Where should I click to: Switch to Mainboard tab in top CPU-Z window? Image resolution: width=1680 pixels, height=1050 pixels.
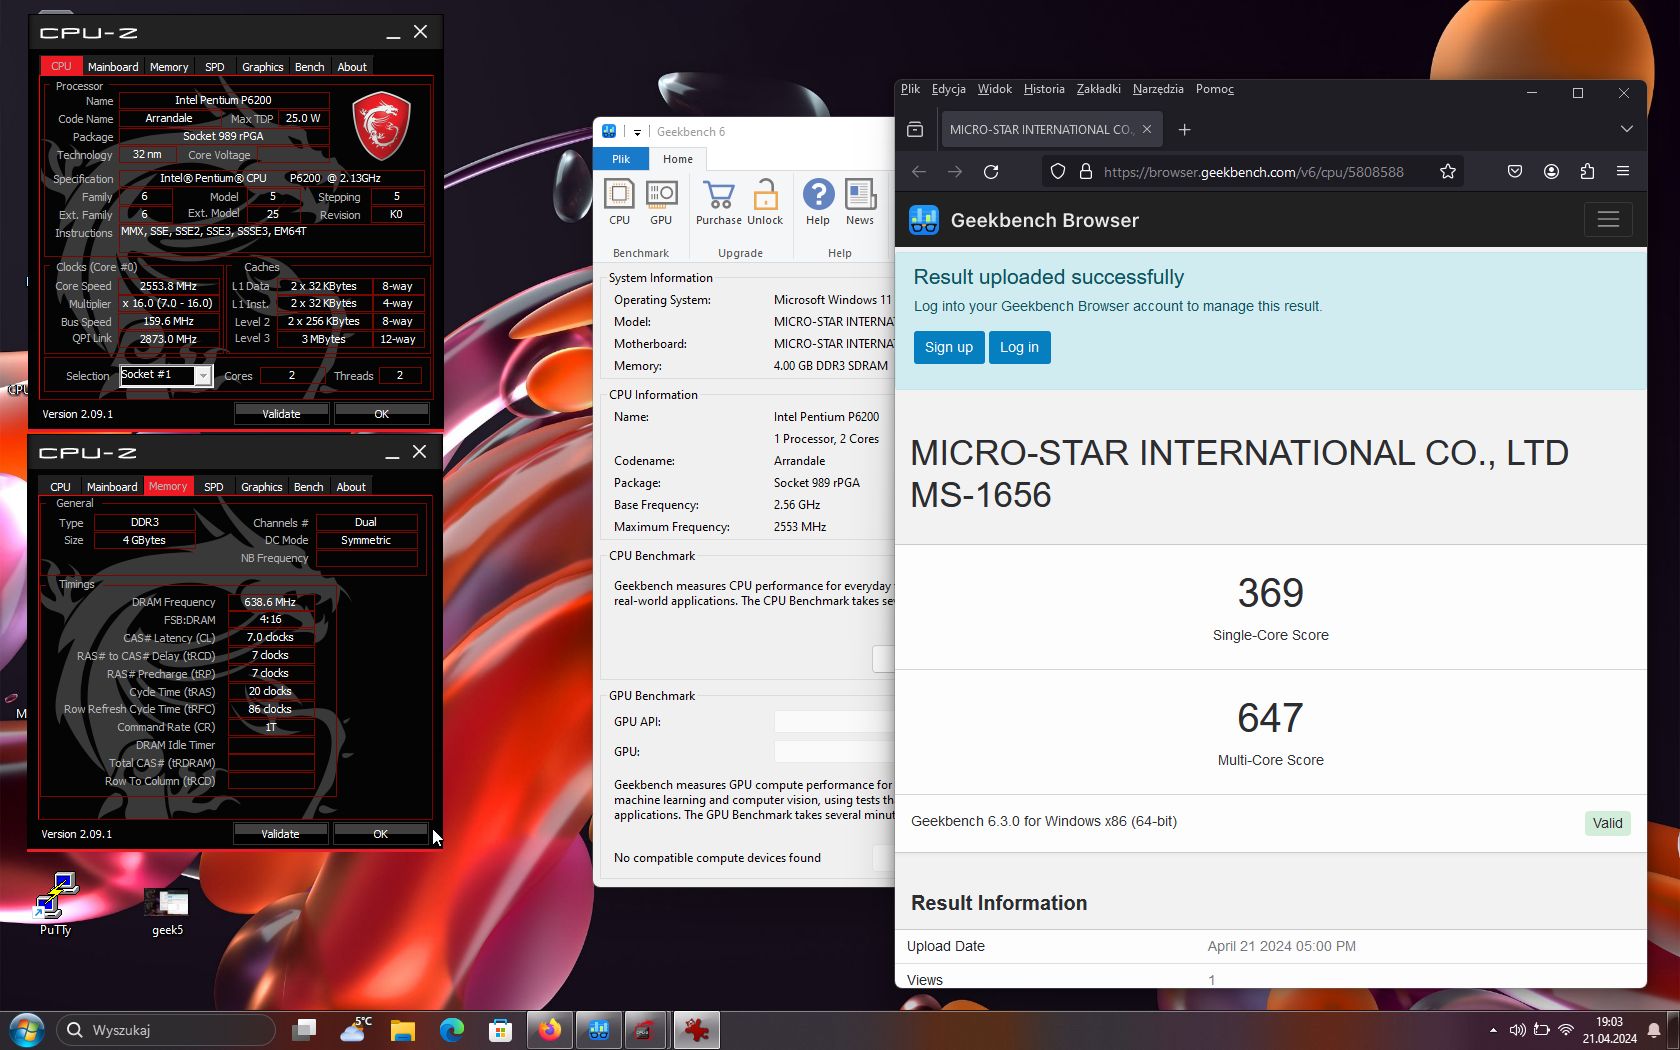(113, 67)
